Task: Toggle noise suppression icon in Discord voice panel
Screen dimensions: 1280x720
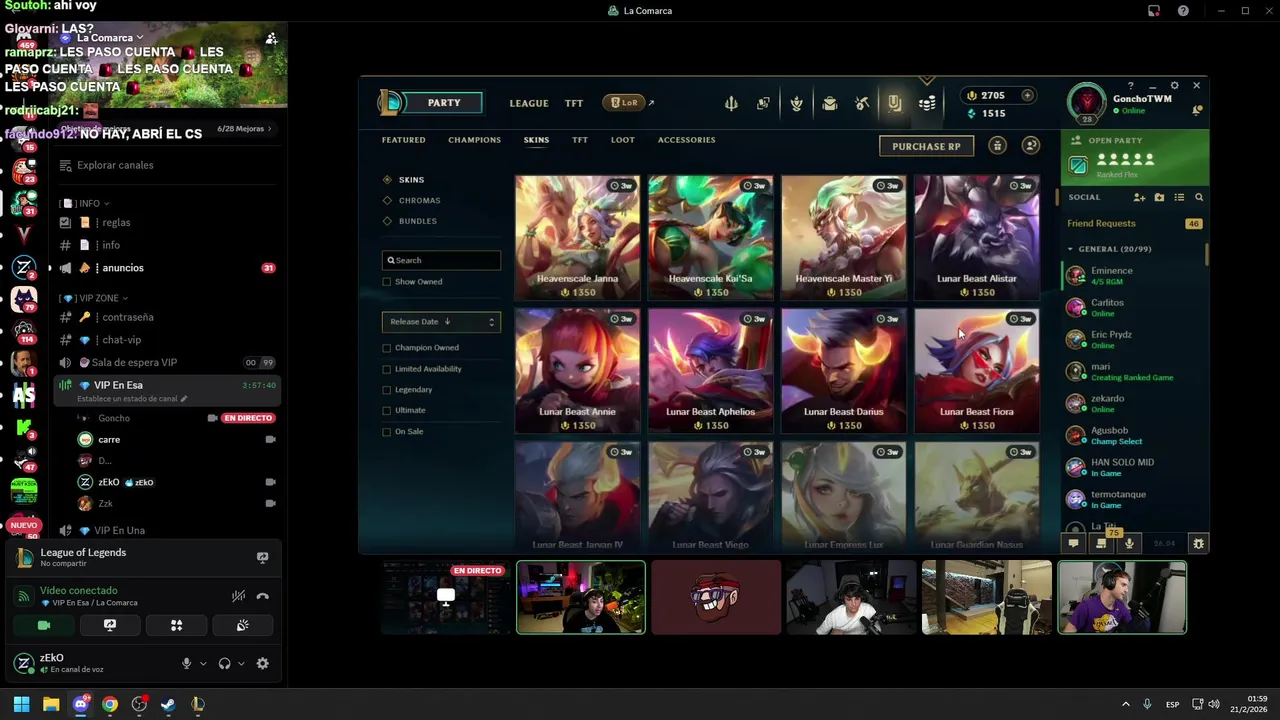Action: coord(238,596)
